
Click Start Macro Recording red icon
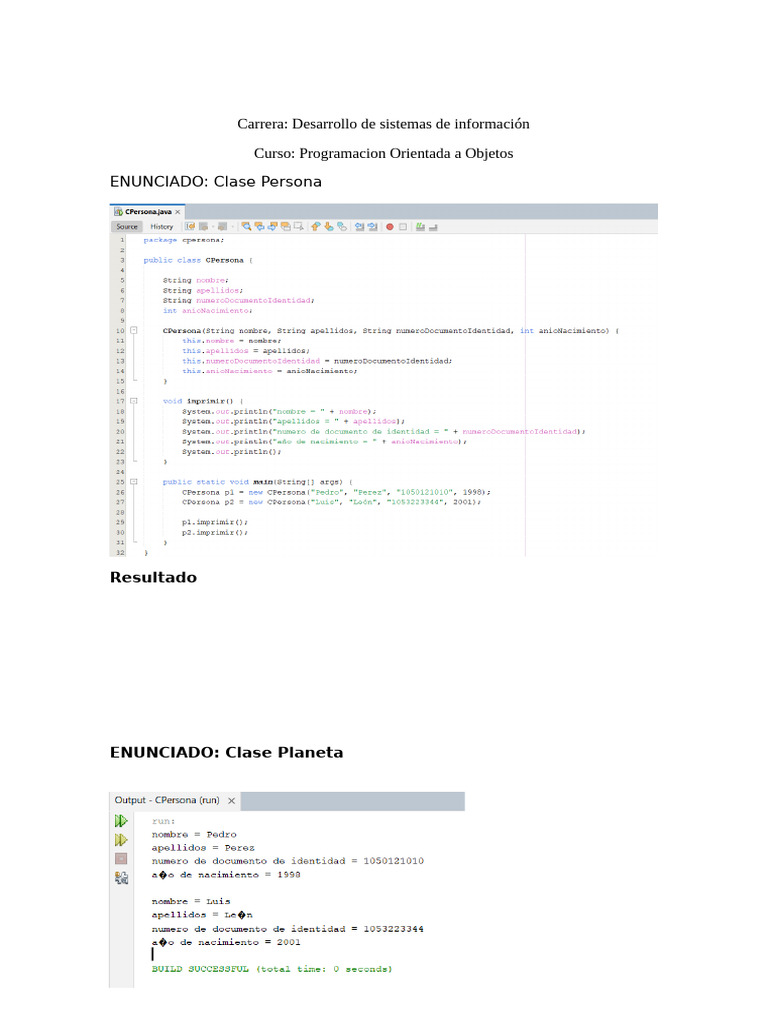coord(390,227)
